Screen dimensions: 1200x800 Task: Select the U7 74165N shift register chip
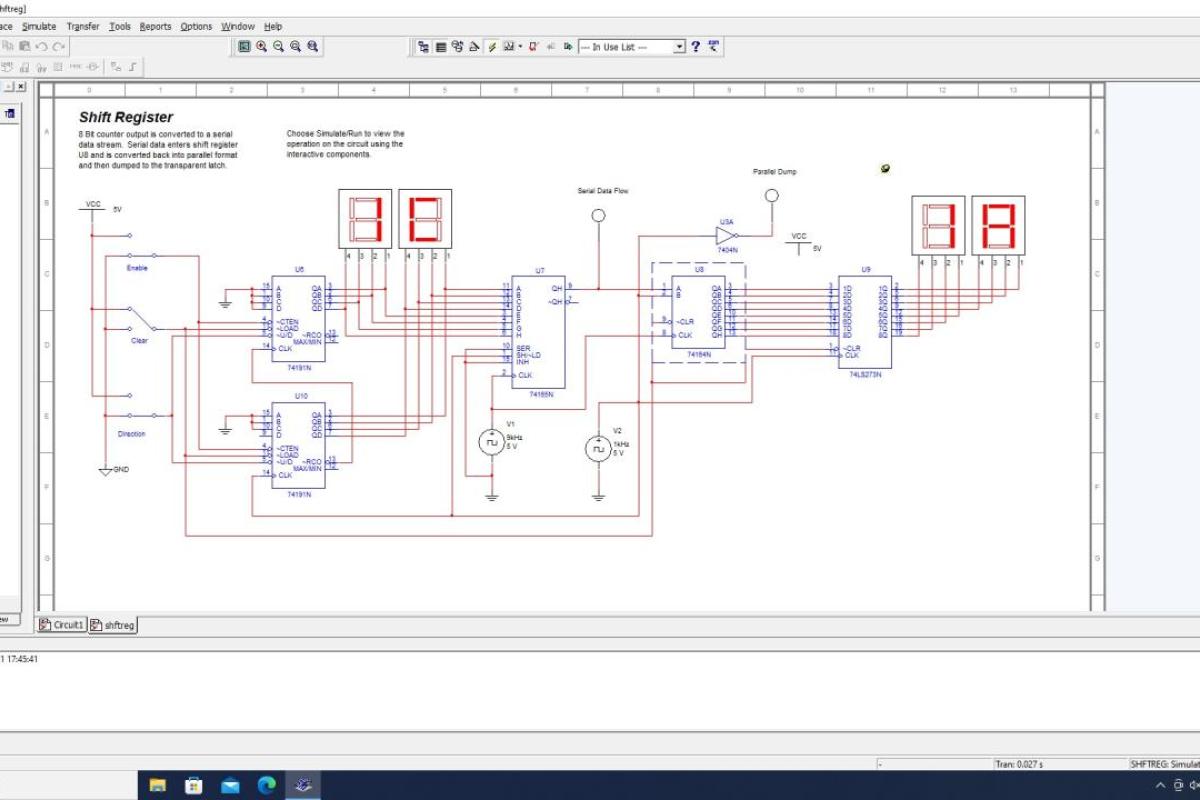pos(539,332)
